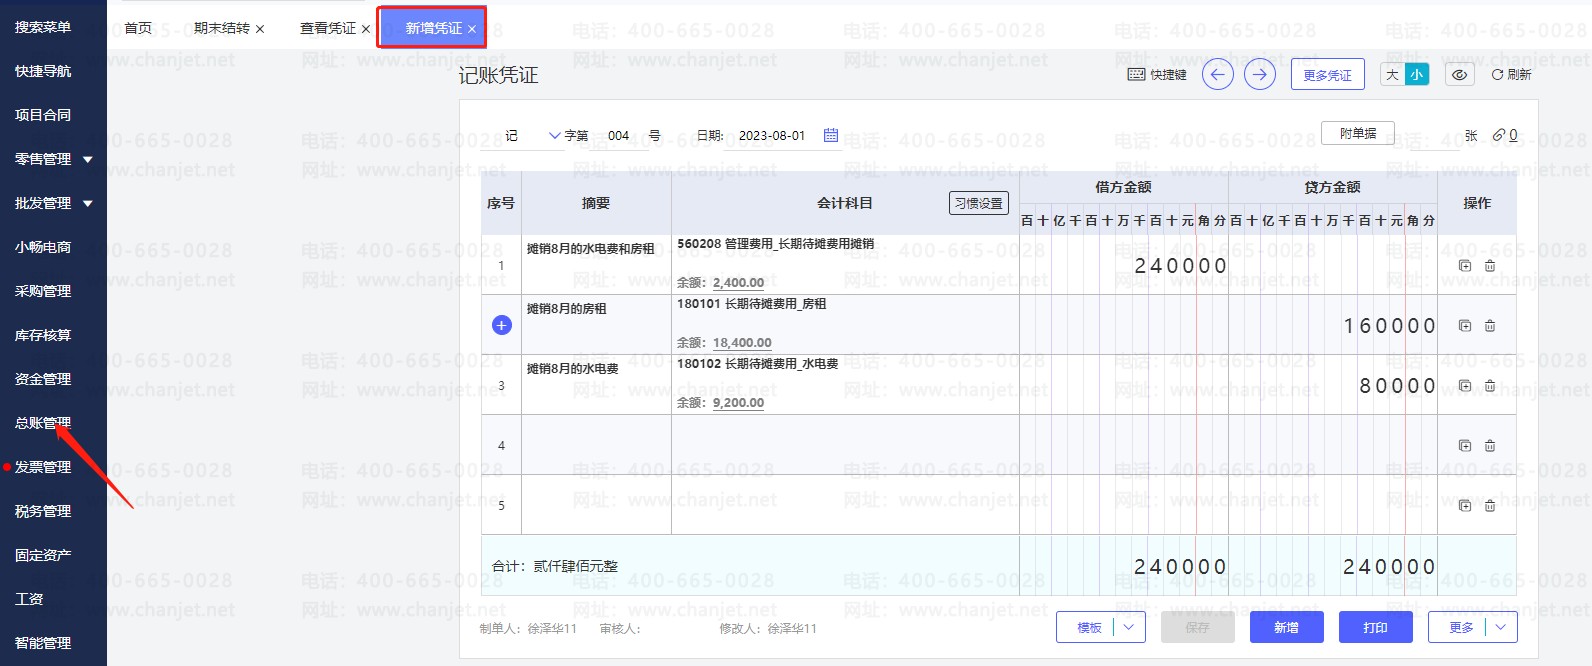Open the 快捷键 keyboard shortcuts icon
The width and height of the screenshot is (1592, 666).
pyautogui.click(x=1136, y=75)
